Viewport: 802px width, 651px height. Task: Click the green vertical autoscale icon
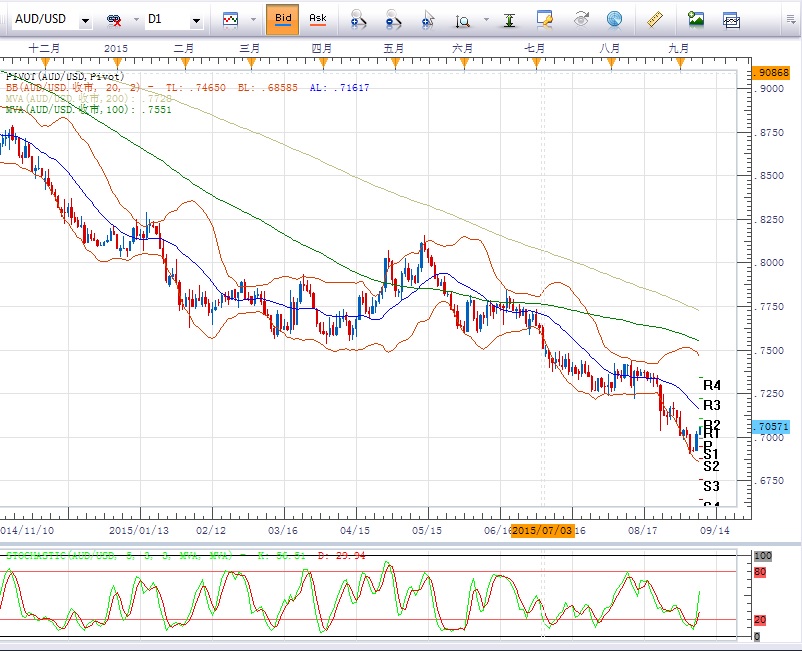point(511,19)
